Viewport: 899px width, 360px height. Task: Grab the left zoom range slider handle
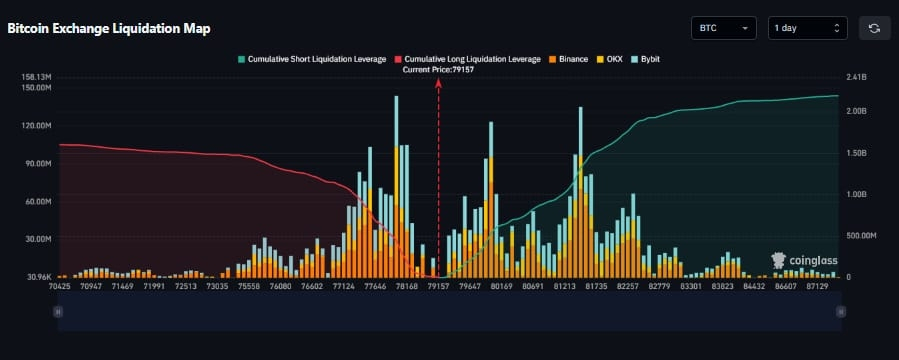click(x=57, y=311)
